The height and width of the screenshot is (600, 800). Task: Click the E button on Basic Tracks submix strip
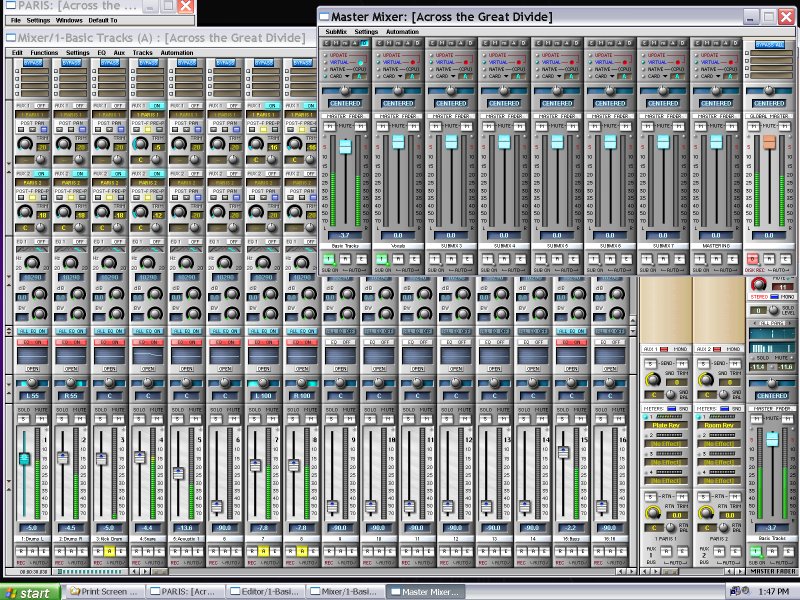tap(327, 43)
